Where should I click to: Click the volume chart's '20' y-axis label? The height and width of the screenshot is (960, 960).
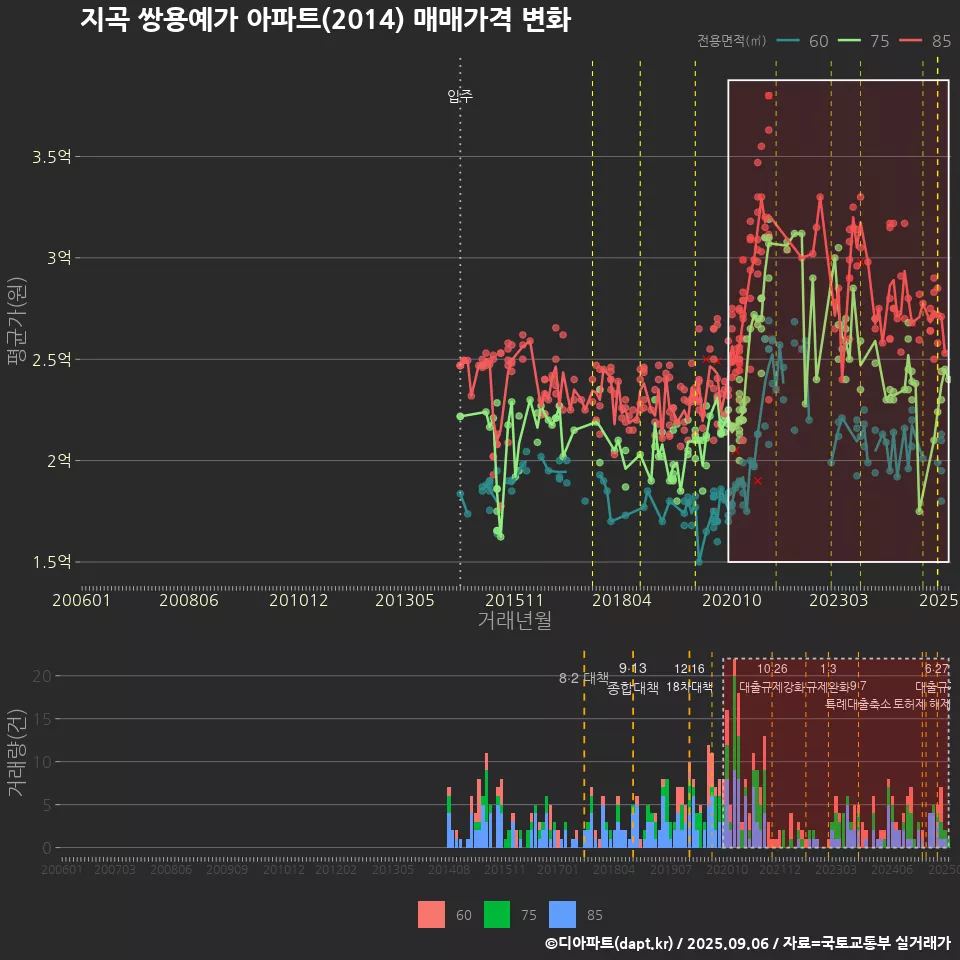pos(42,676)
